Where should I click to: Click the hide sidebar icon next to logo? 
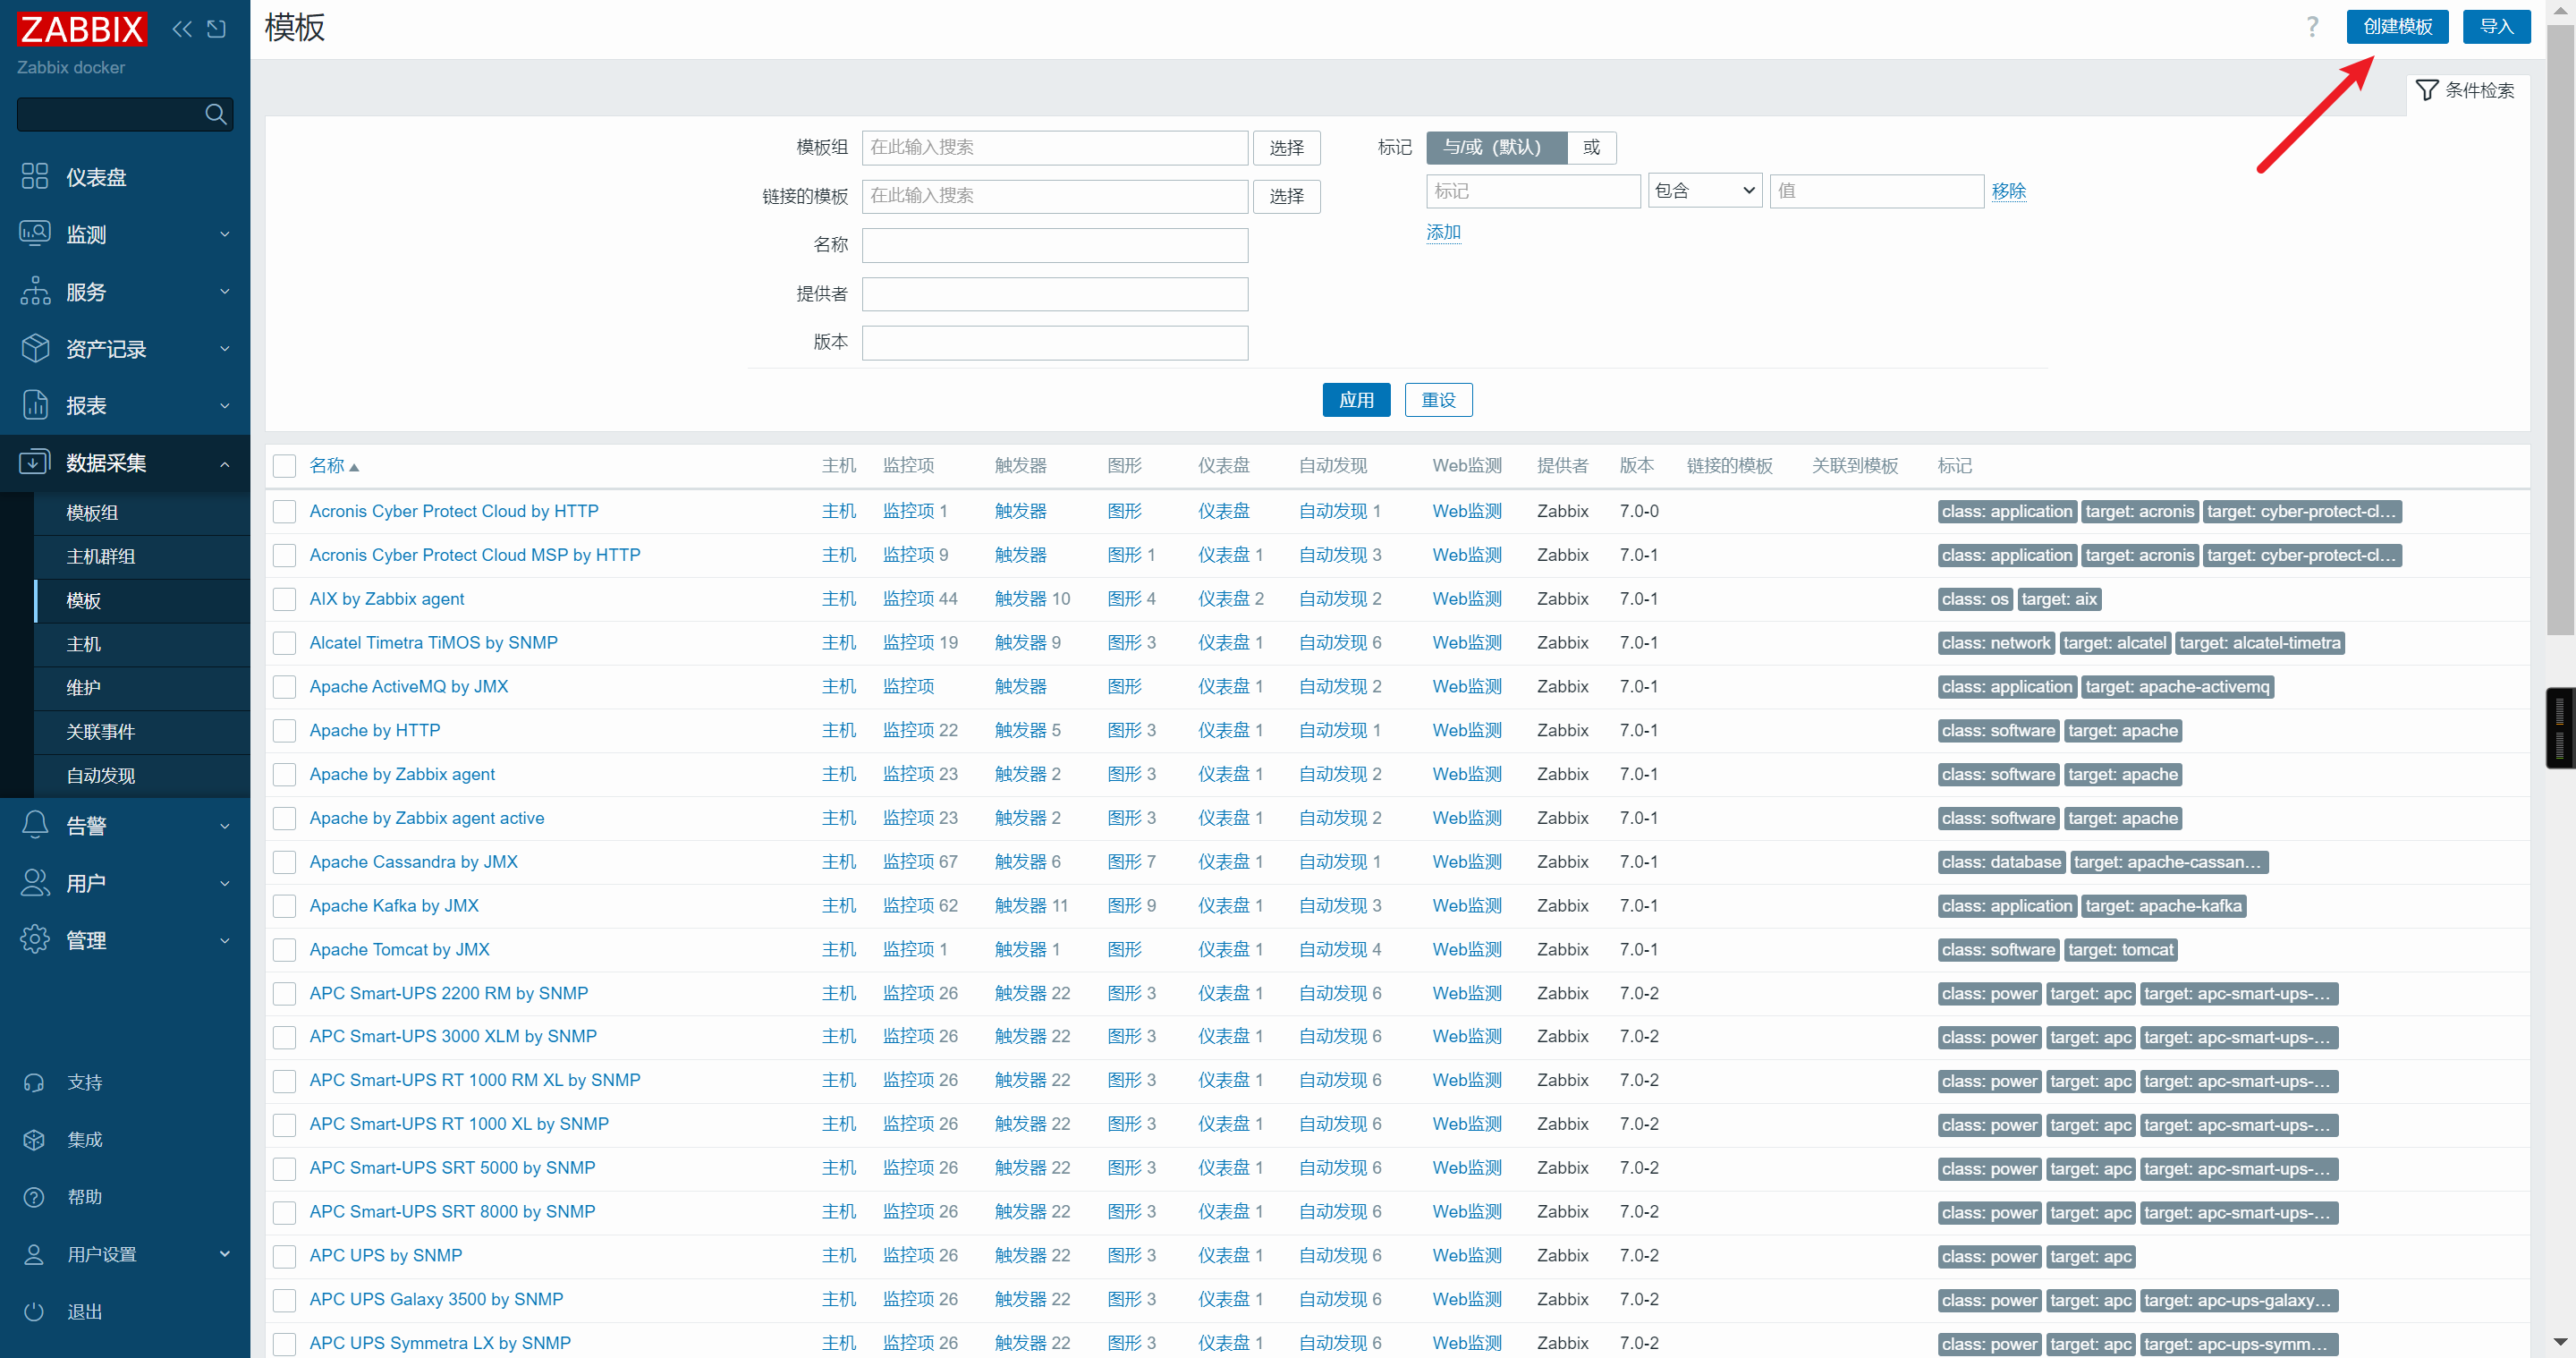point(216,29)
